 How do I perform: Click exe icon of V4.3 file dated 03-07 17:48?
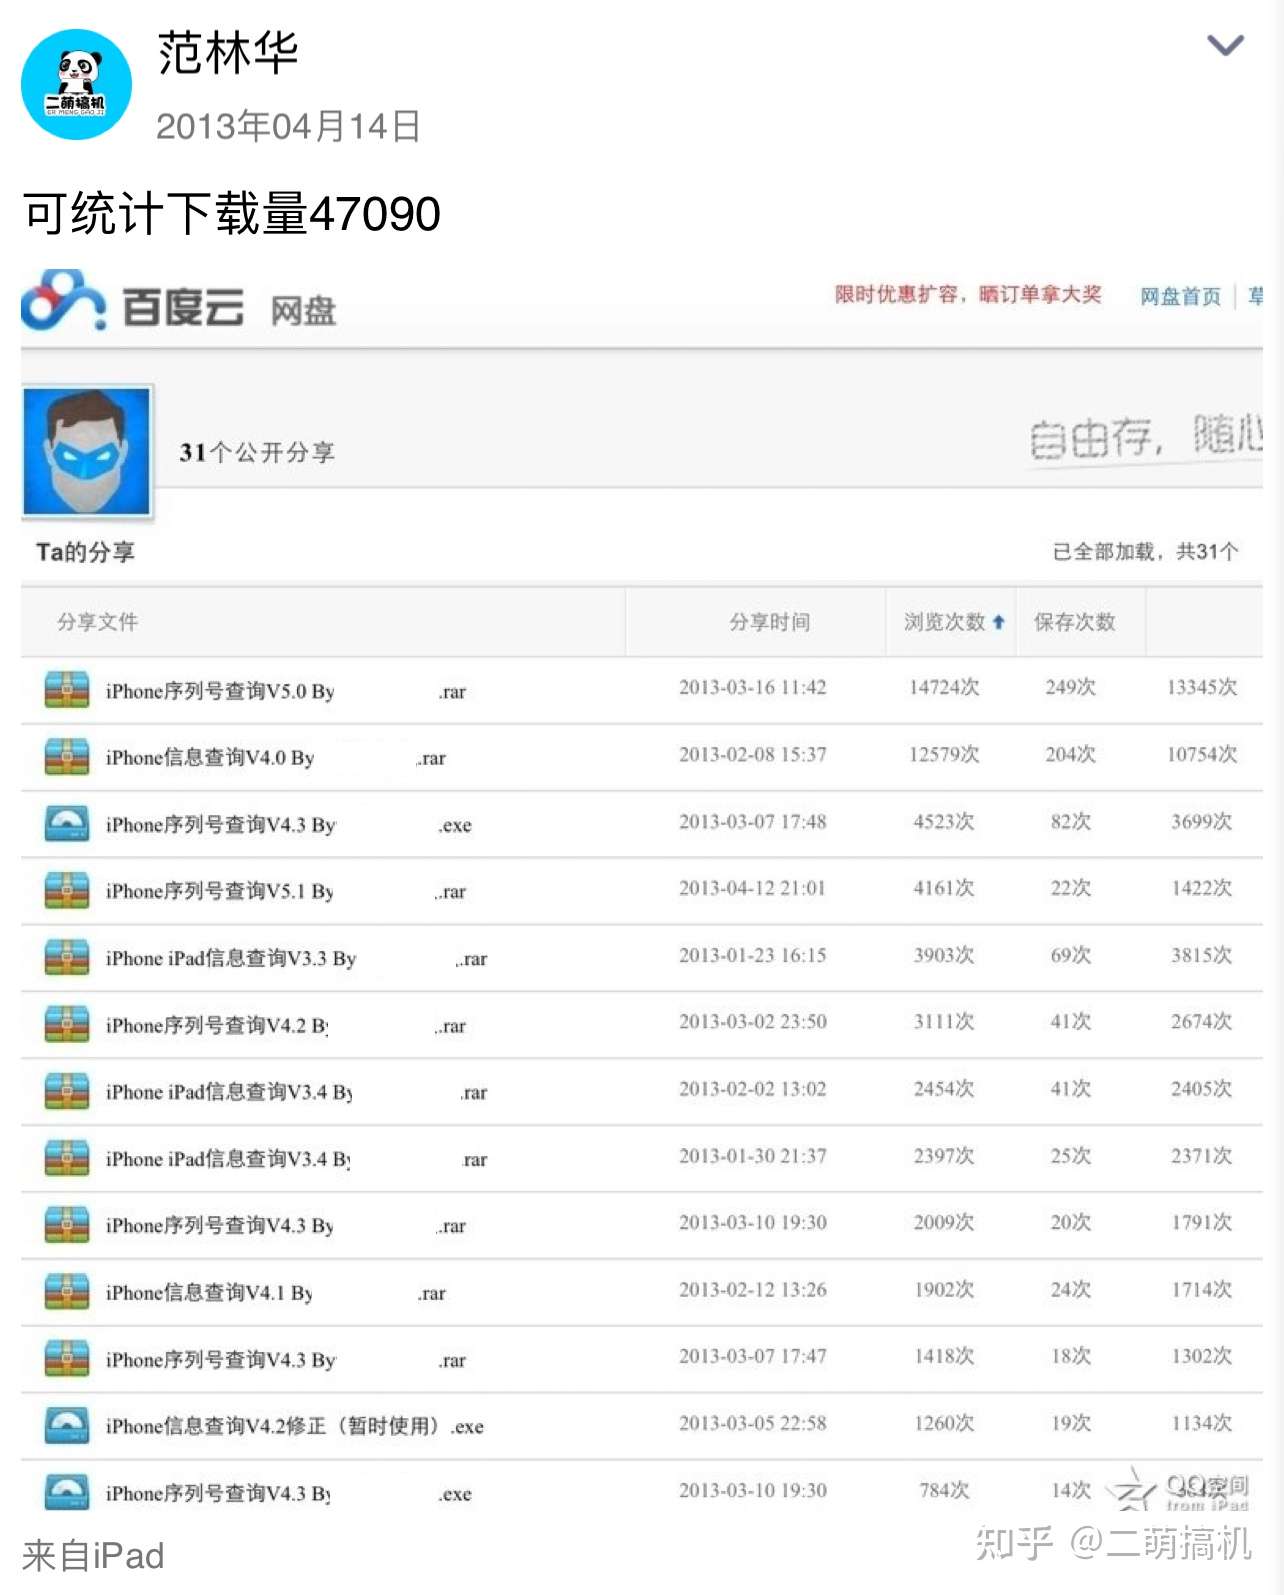point(67,824)
